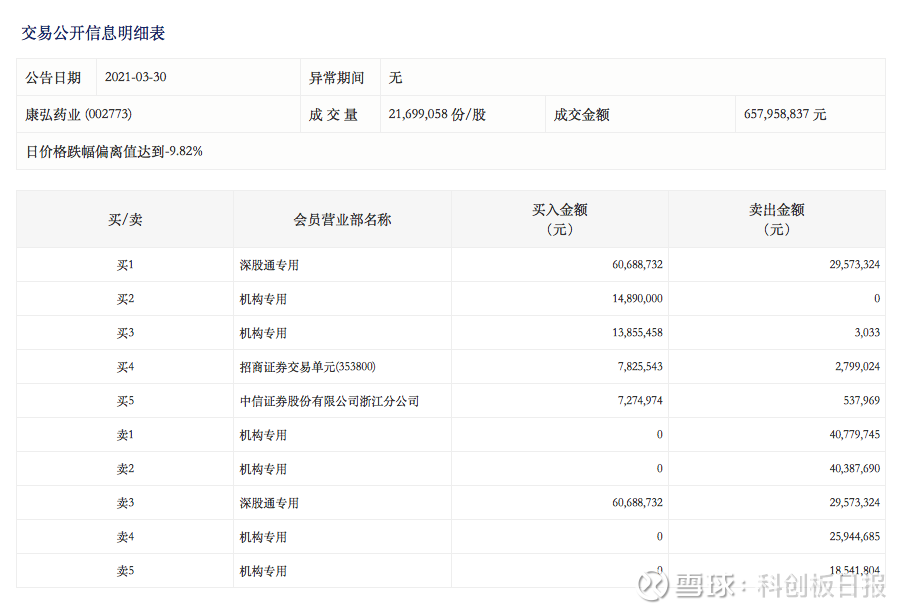Click the buy amount 13,855,458
The height and width of the screenshot is (614, 913).
[x=629, y=333]
